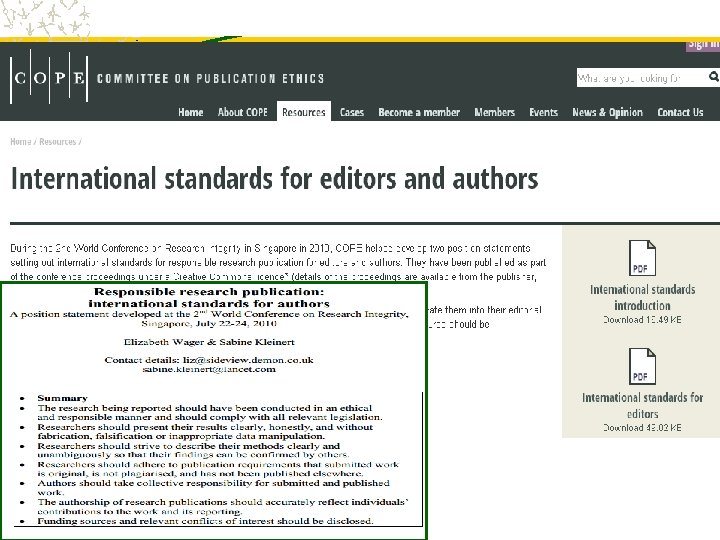This screenshot has width=720, height=540.
Task: Click the bullet 'Funding sources and relevant conflicts'
Action: (205, 521)
